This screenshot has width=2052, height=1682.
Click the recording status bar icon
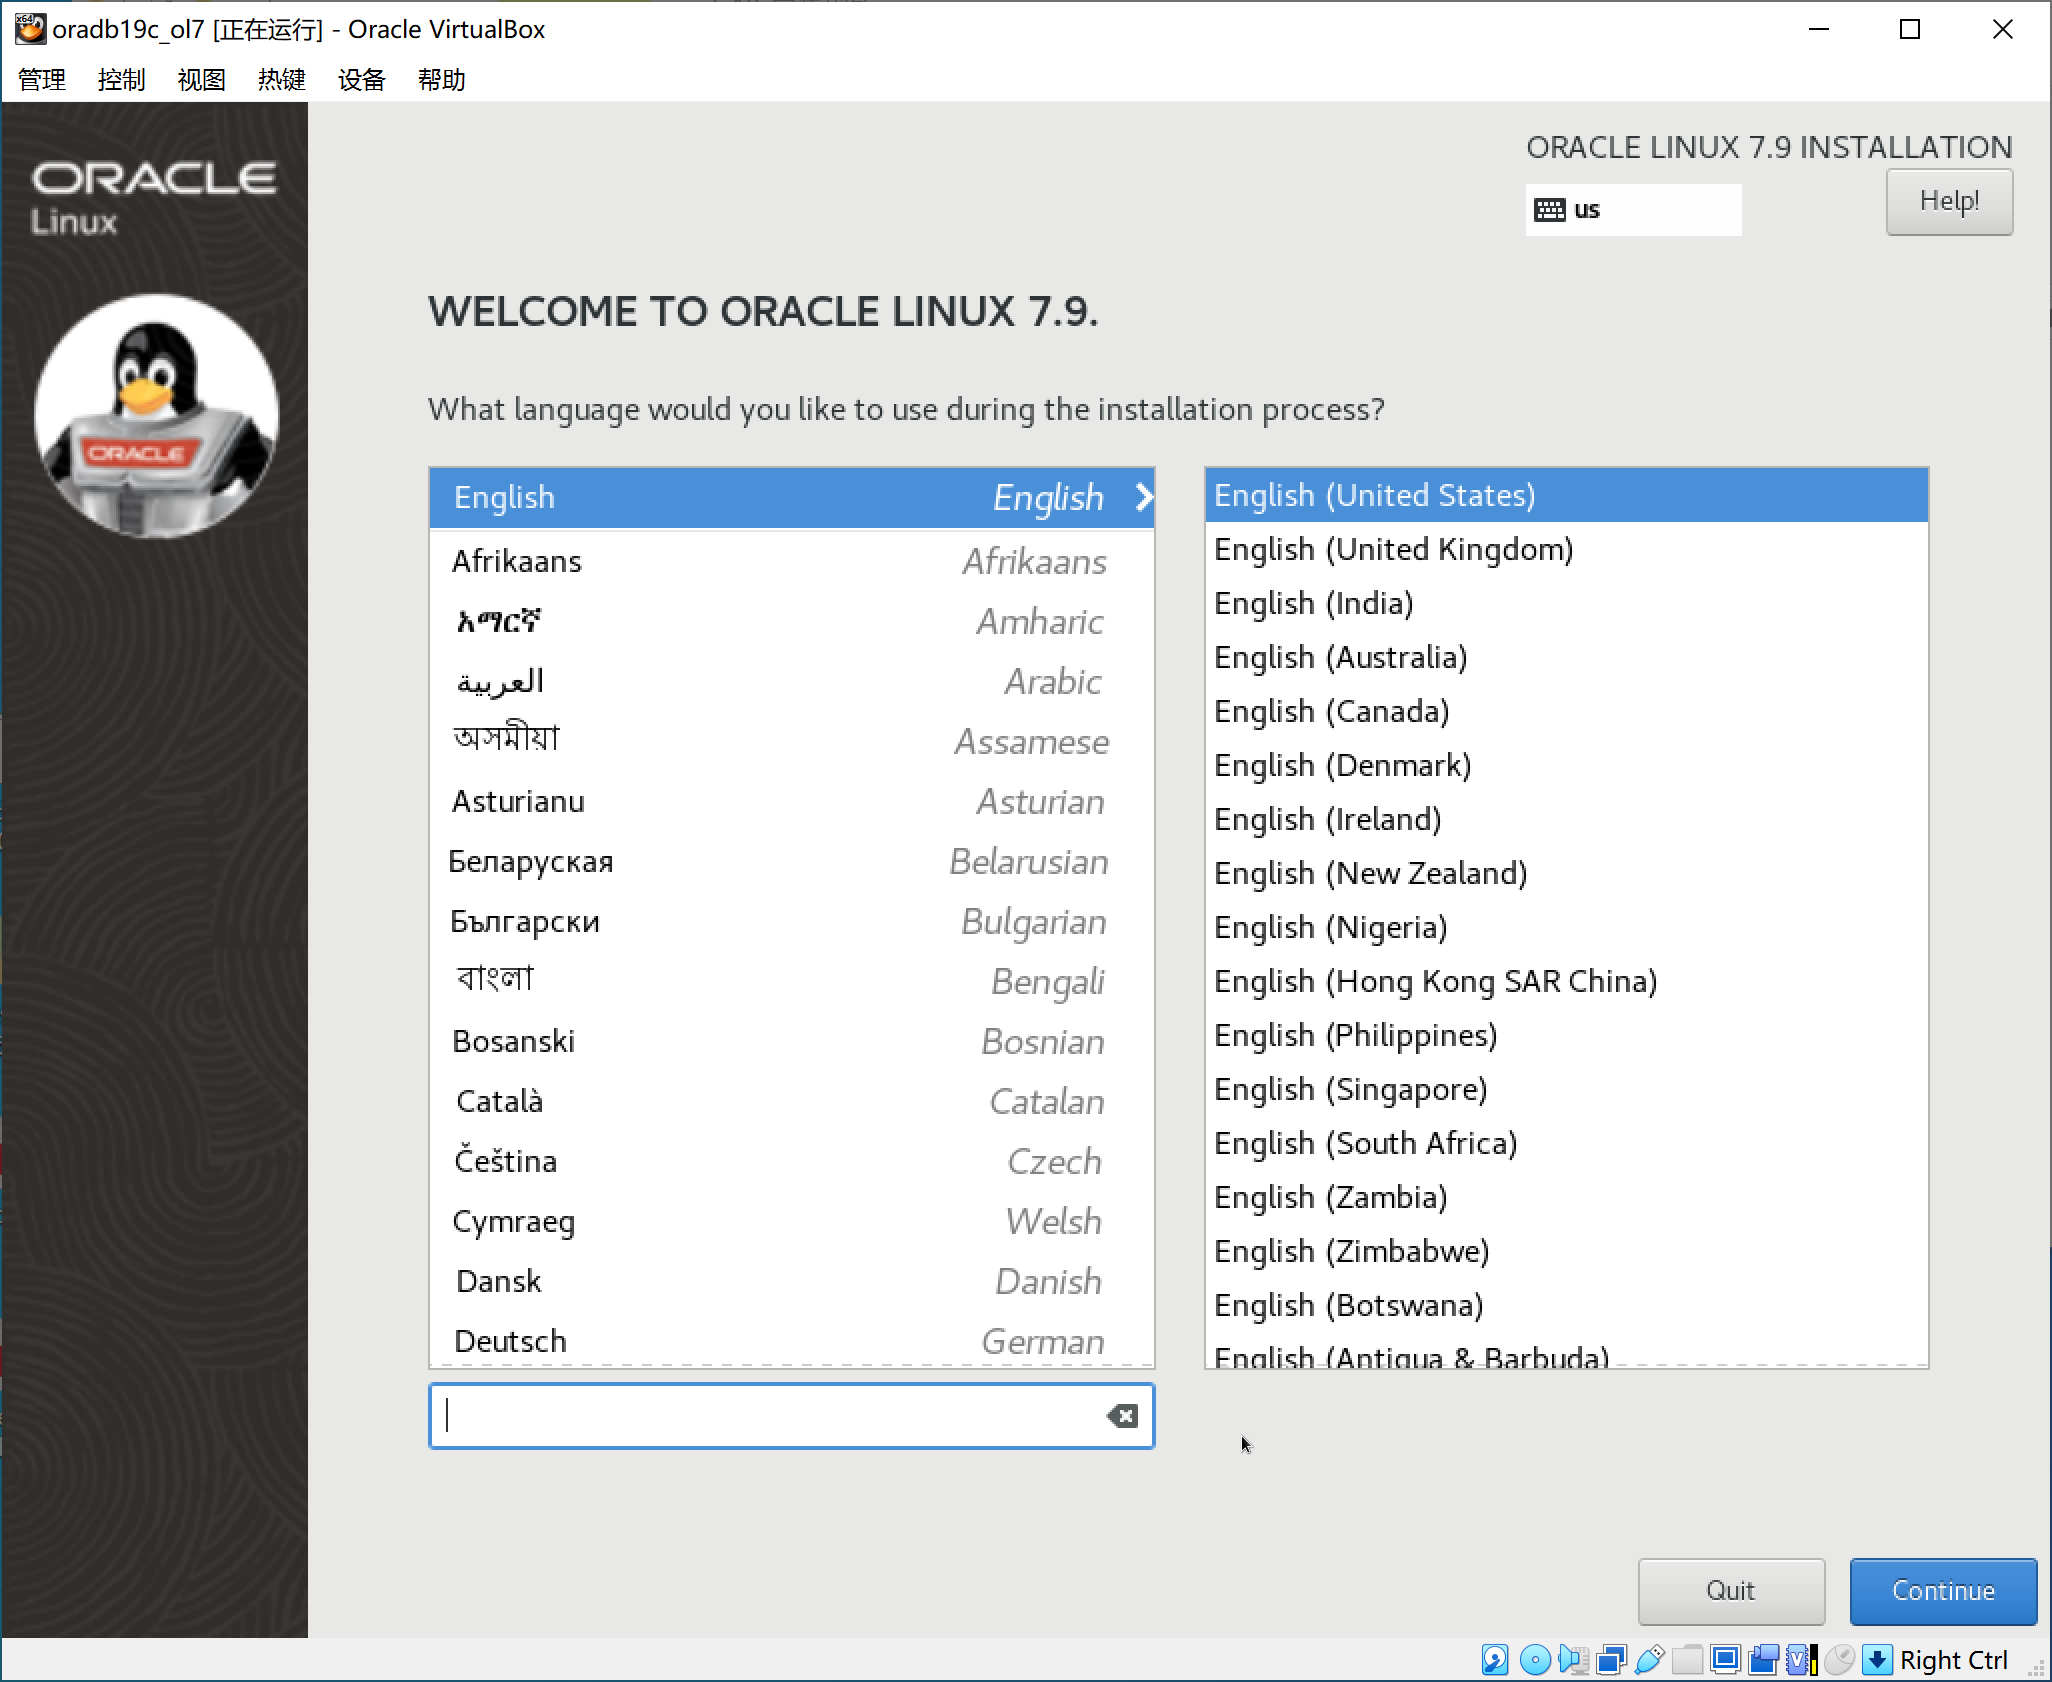(1763, 1660)
